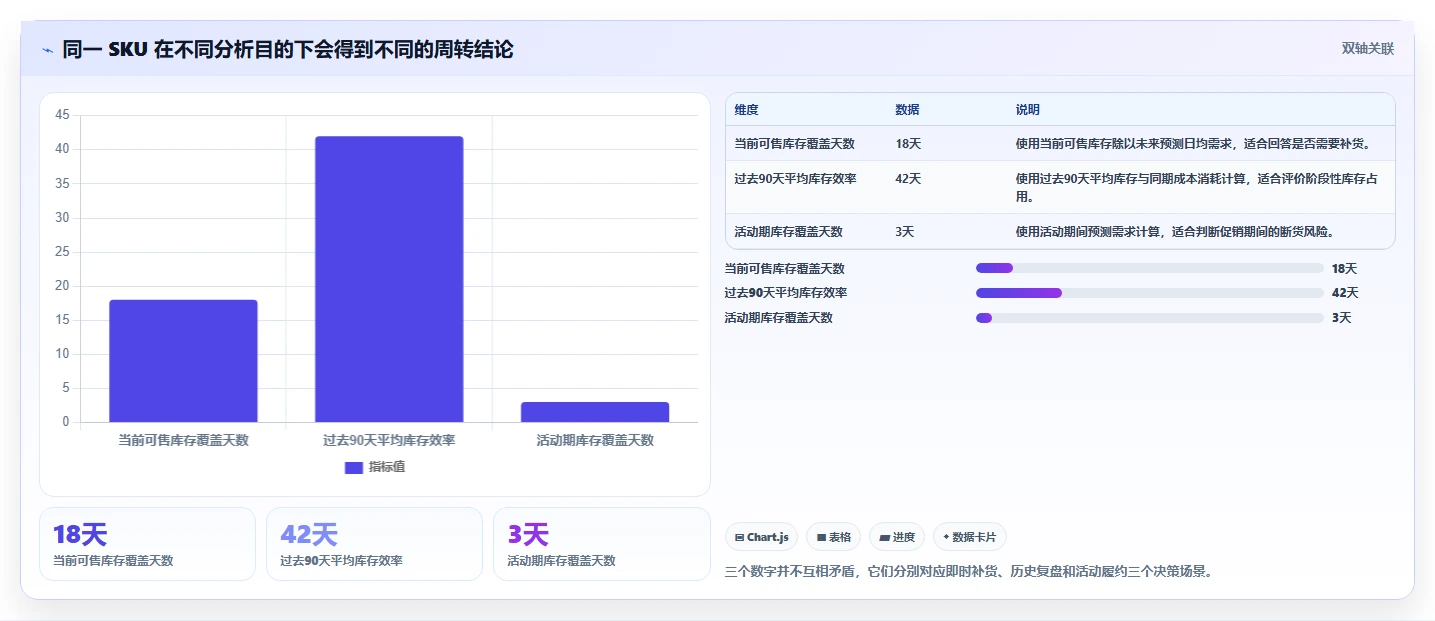Click the footer note 三个数字并不互相矛盾

tap(968, 573)
